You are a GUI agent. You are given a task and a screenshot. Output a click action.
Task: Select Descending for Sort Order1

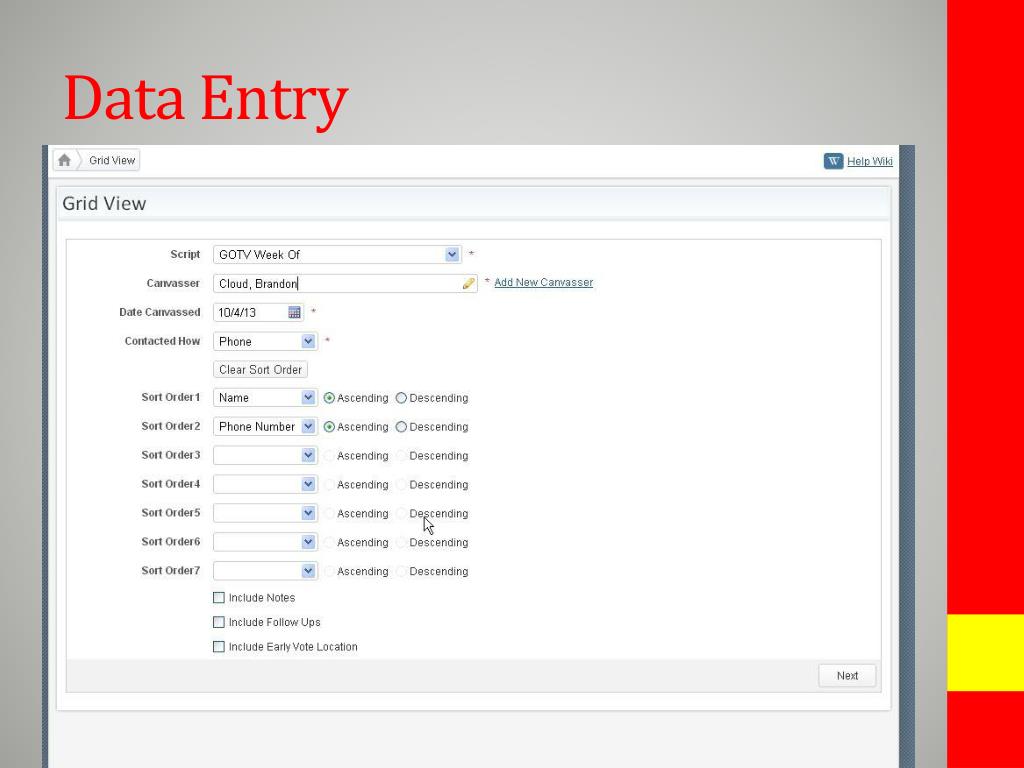pyautogui.click(x=401, y=398)
